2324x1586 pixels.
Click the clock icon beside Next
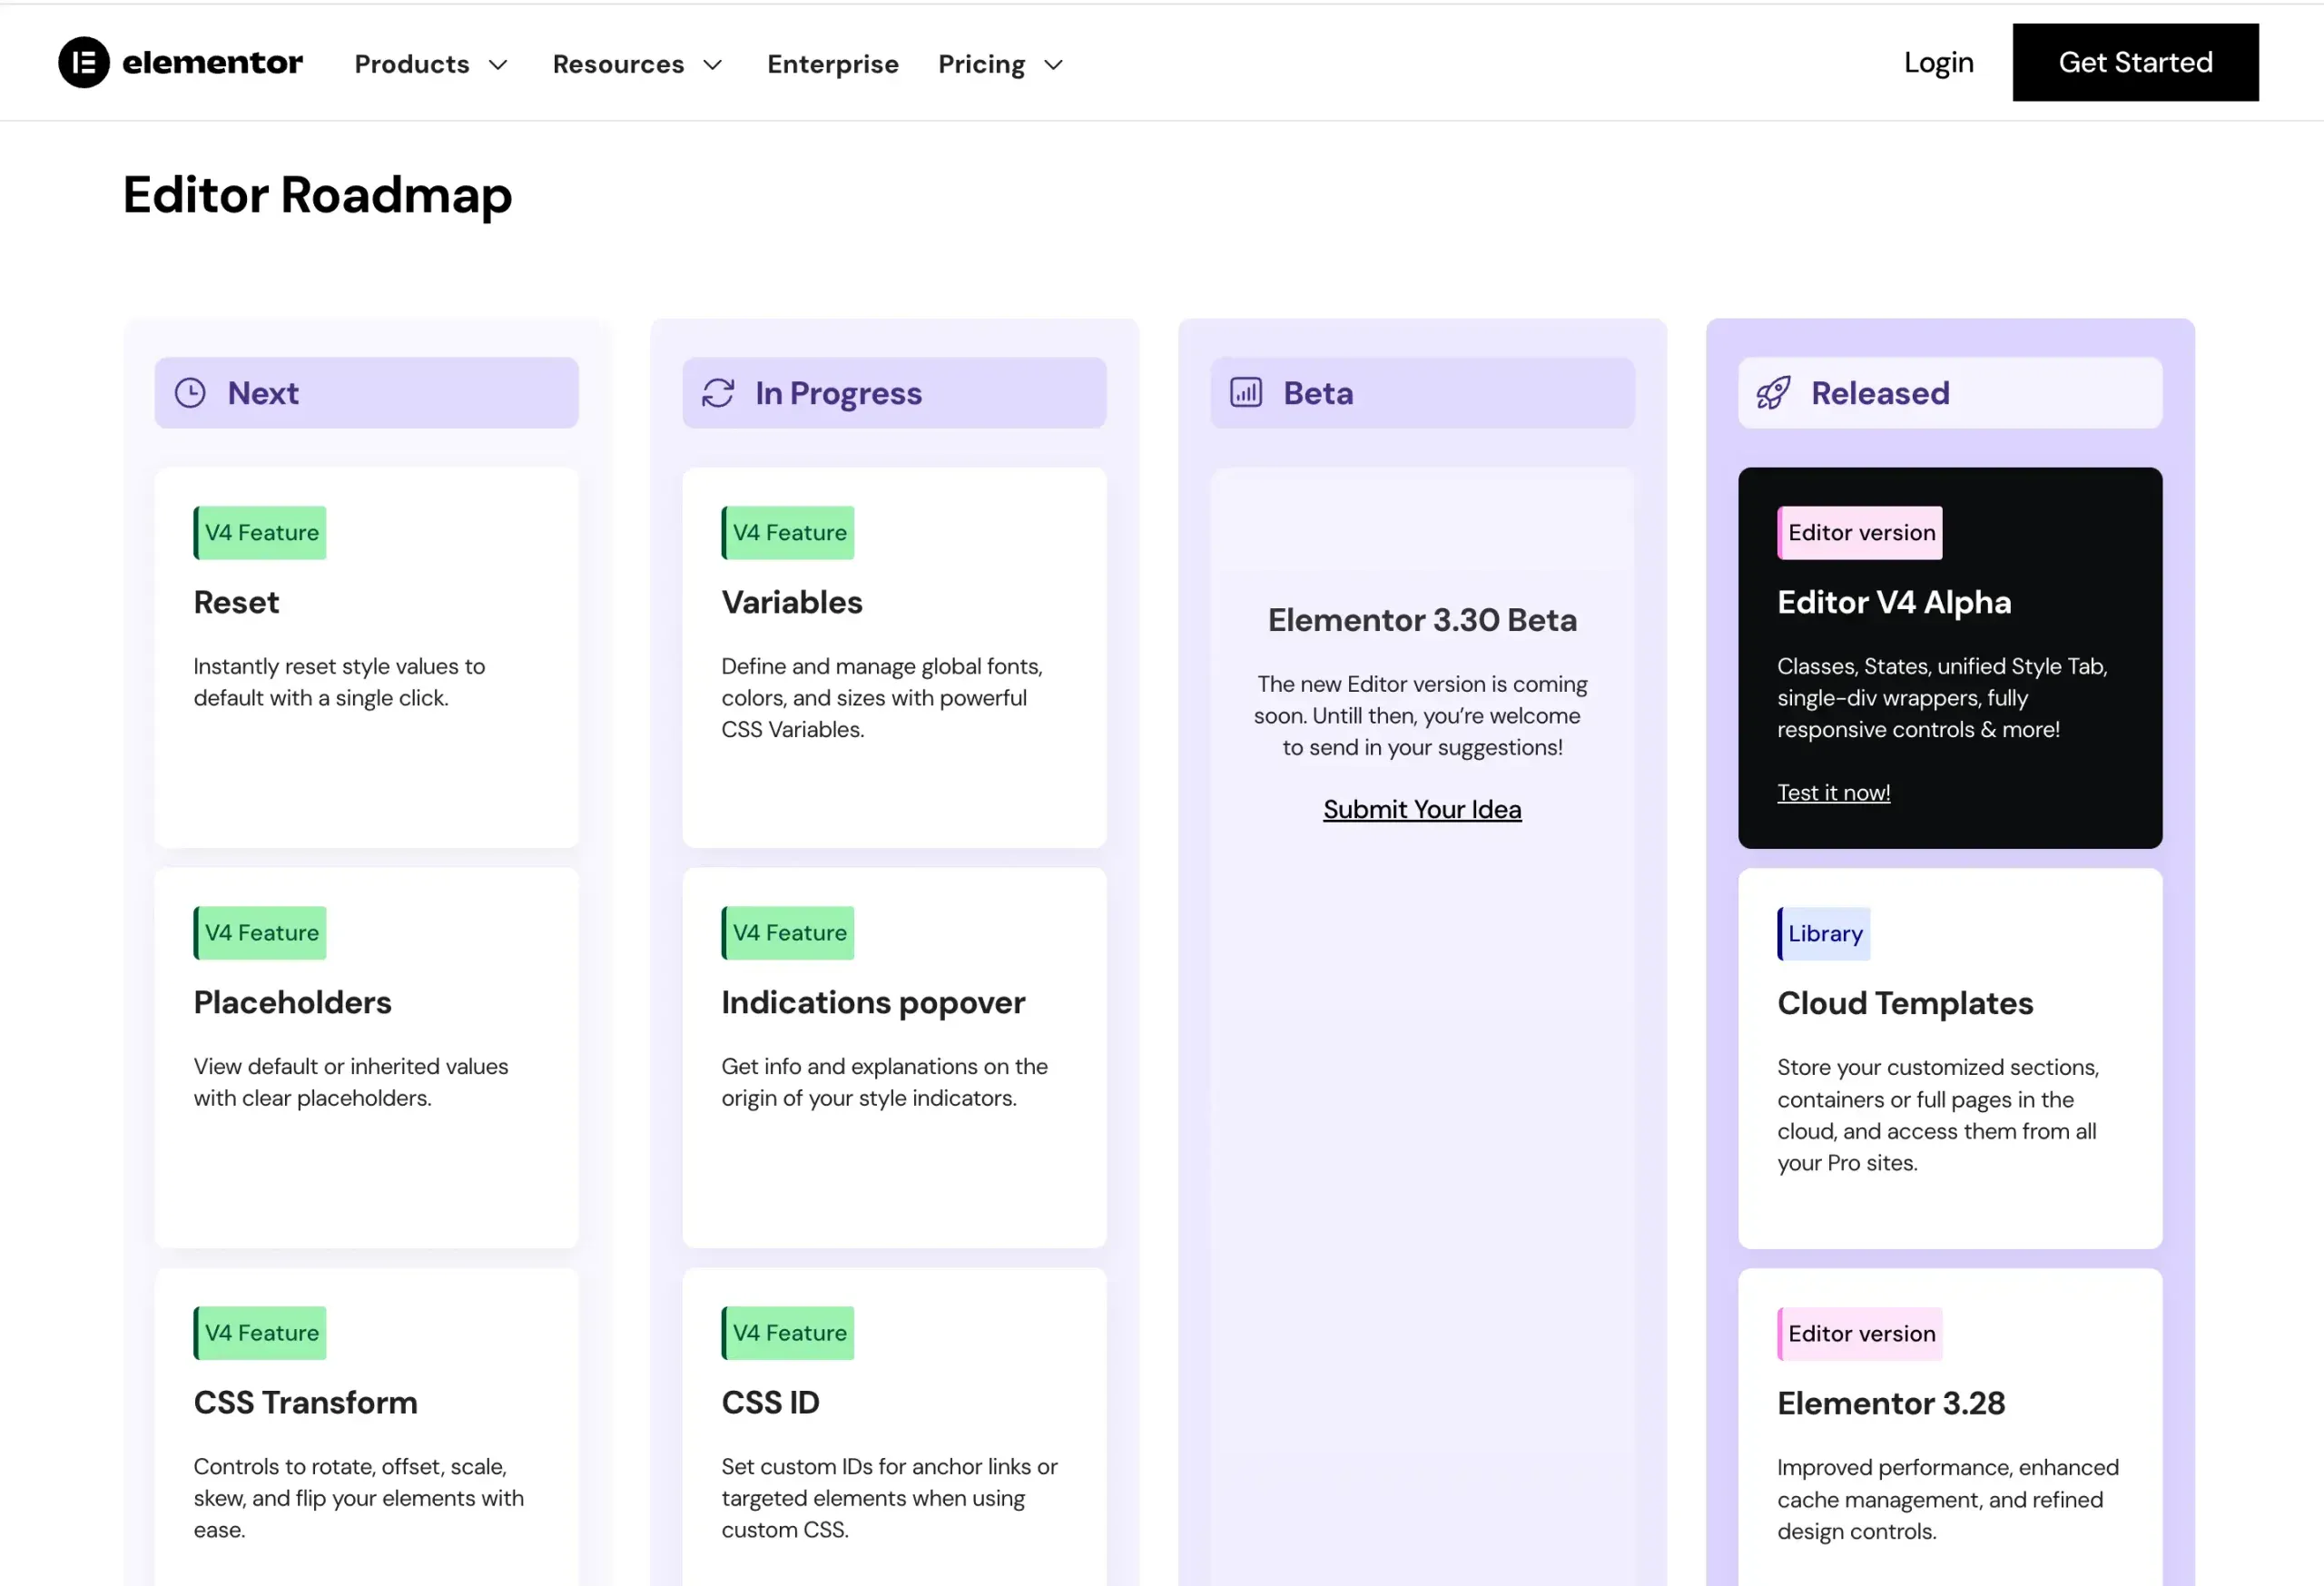point(190,393)
